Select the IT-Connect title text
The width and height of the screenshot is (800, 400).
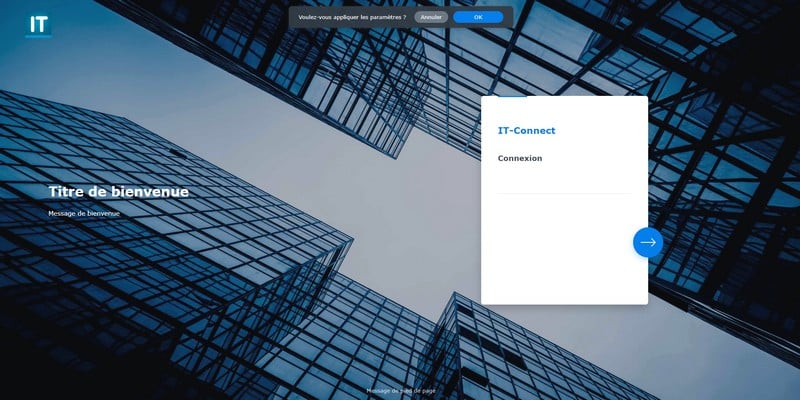pyautogui.click(x=526, y=131)
